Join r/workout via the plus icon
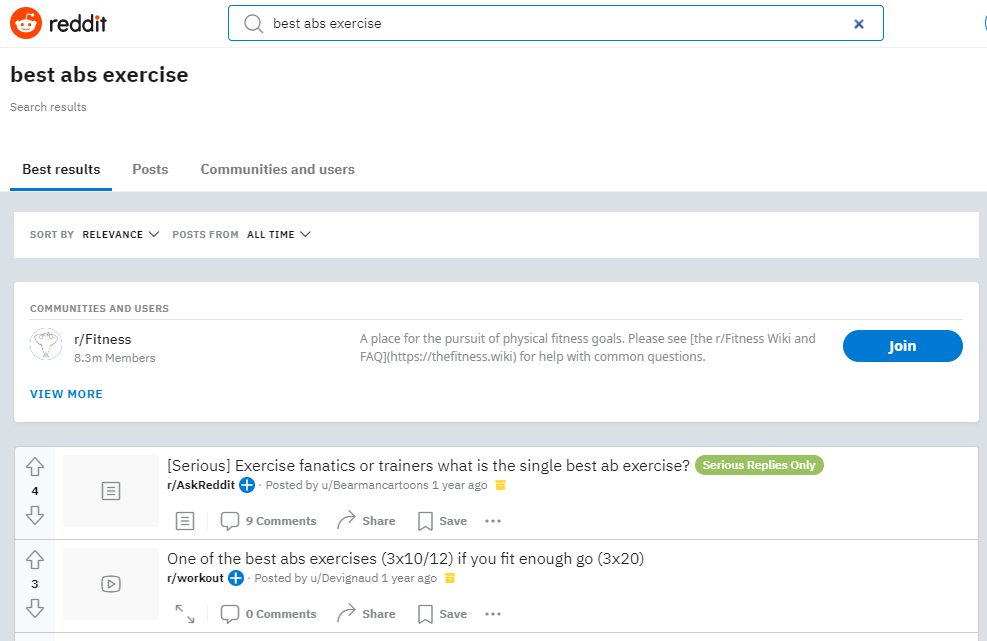Image resolution: width=987 pixels, height=641 pixels. pyautogui.click(x=235, y=578)
